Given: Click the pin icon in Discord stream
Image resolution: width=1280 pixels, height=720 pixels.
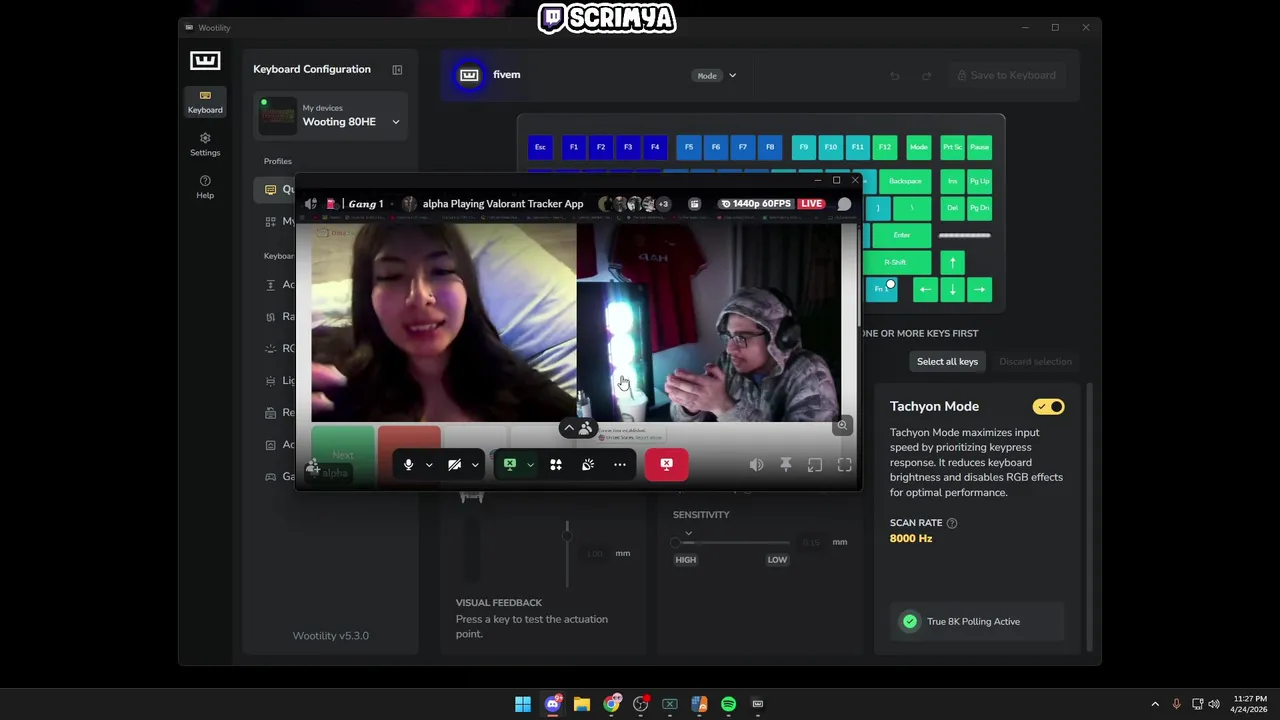Looking at the screenshot, I should (x=786, y=465).
